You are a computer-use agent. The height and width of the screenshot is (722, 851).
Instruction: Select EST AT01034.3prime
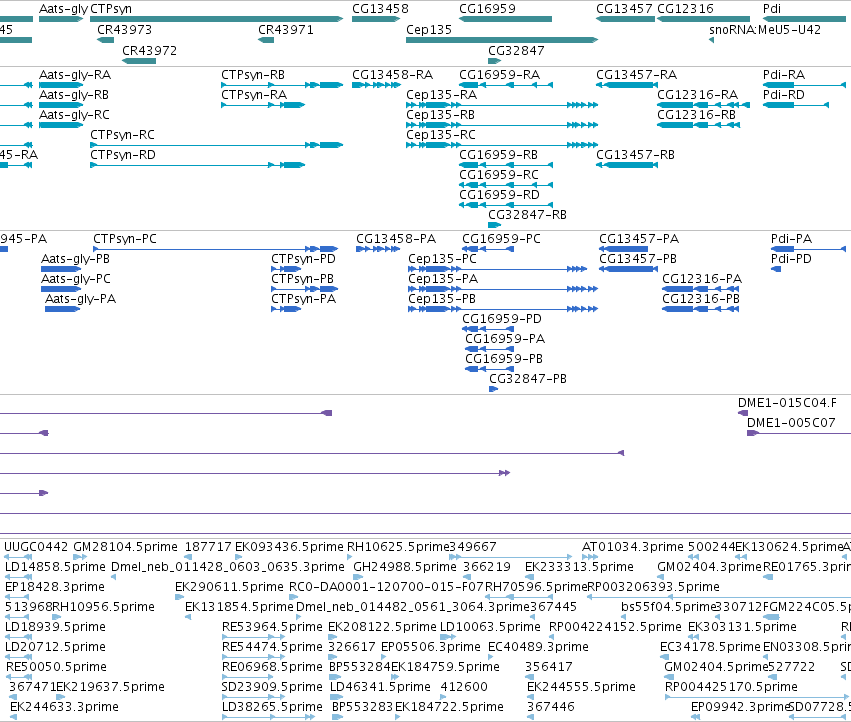632,547
